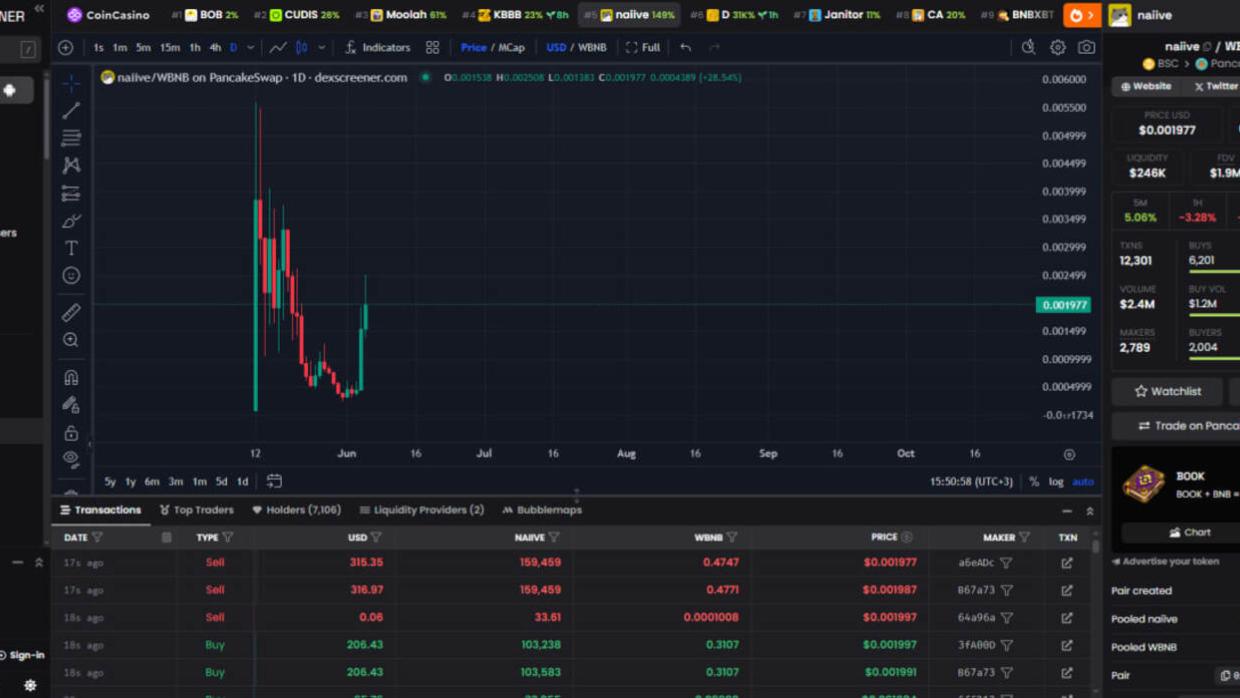Screen dimensions: 1240x698
Task: Open transaction link for maker 64a96a row
Action: pos(1067,618)
